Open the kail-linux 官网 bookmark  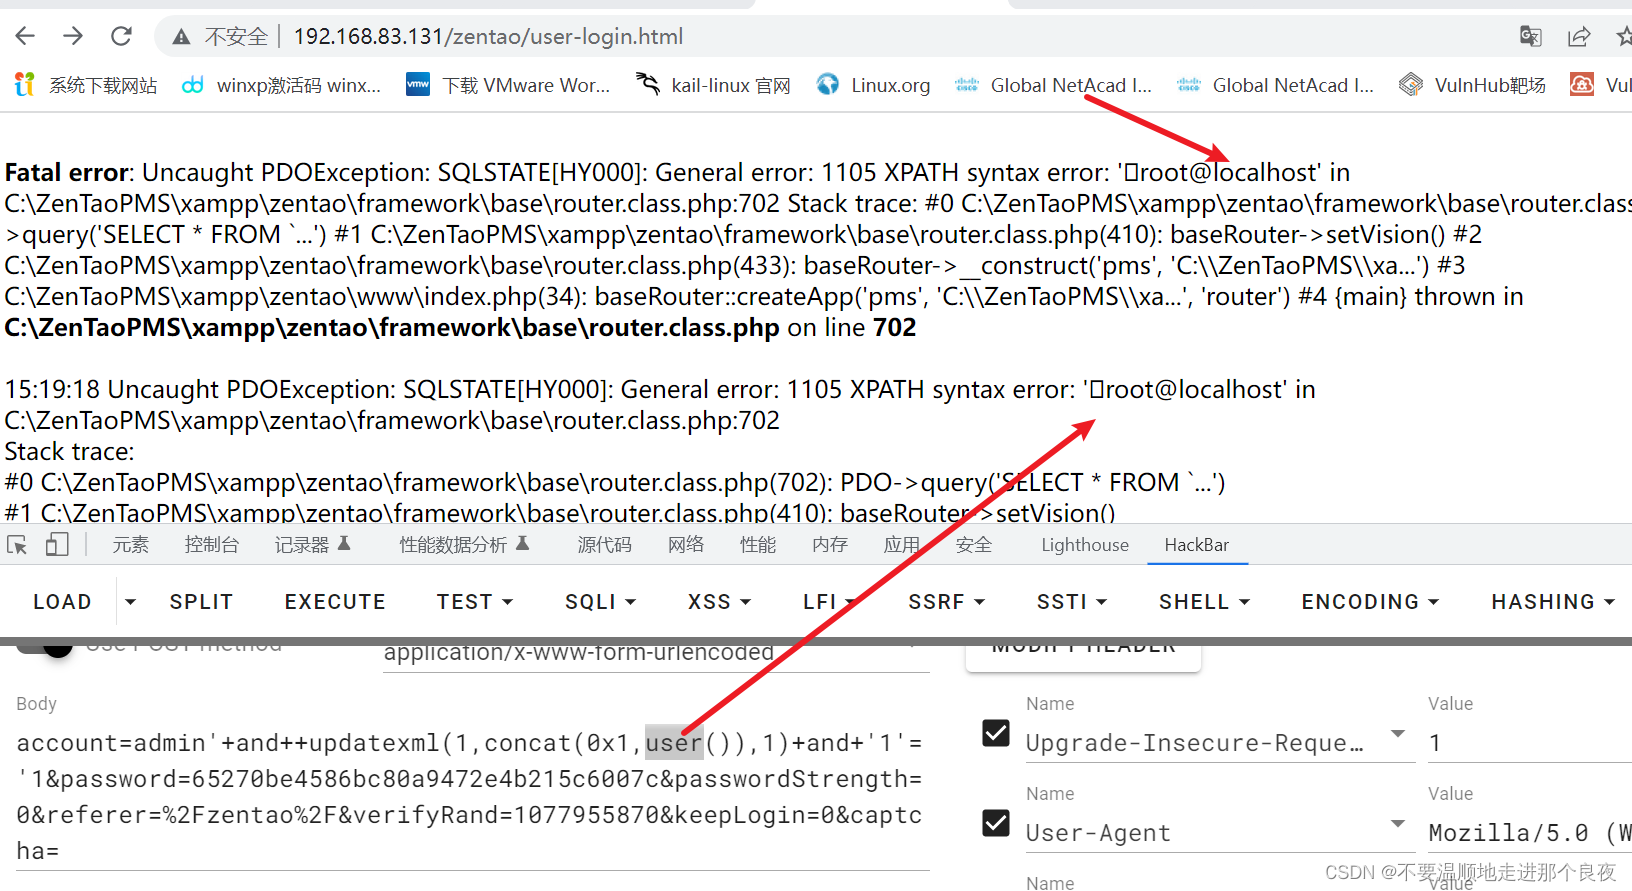click(713, 85)
